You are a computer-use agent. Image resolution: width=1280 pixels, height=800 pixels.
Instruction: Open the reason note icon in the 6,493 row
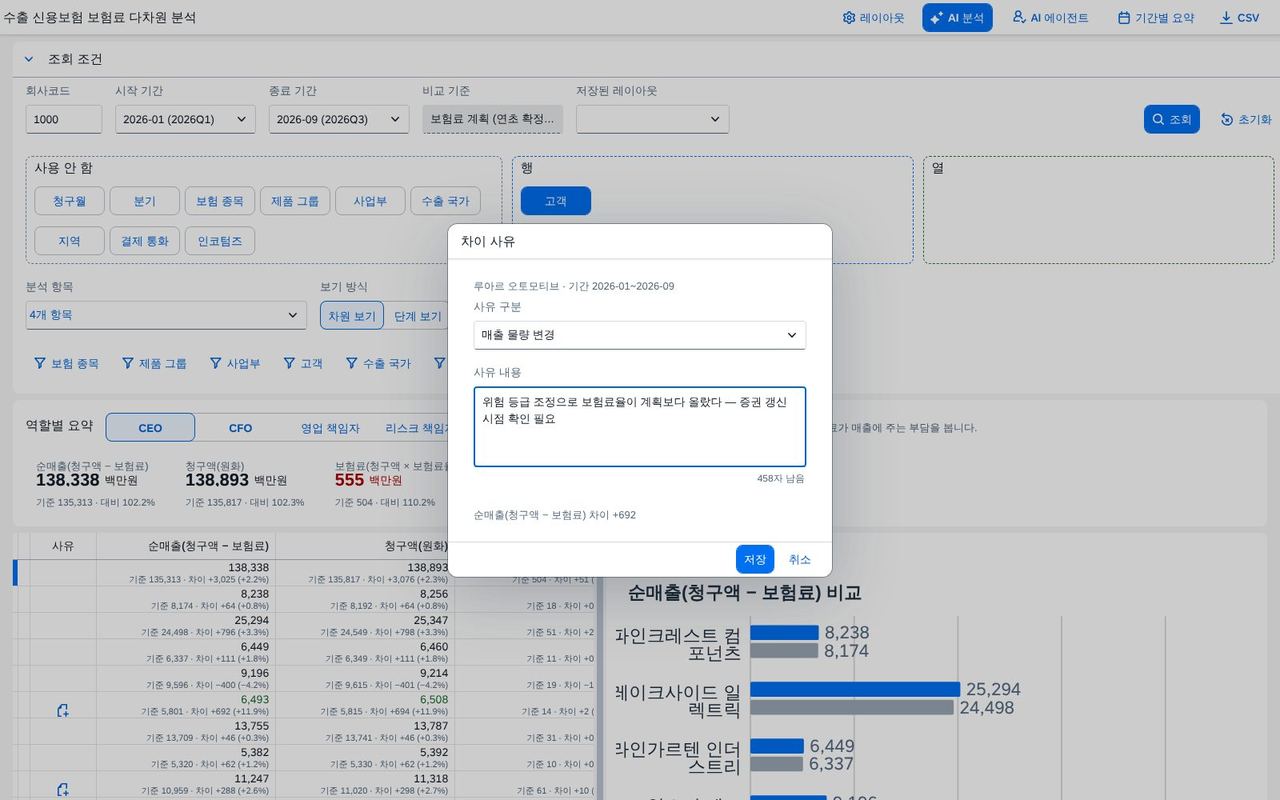coord(62,711)
